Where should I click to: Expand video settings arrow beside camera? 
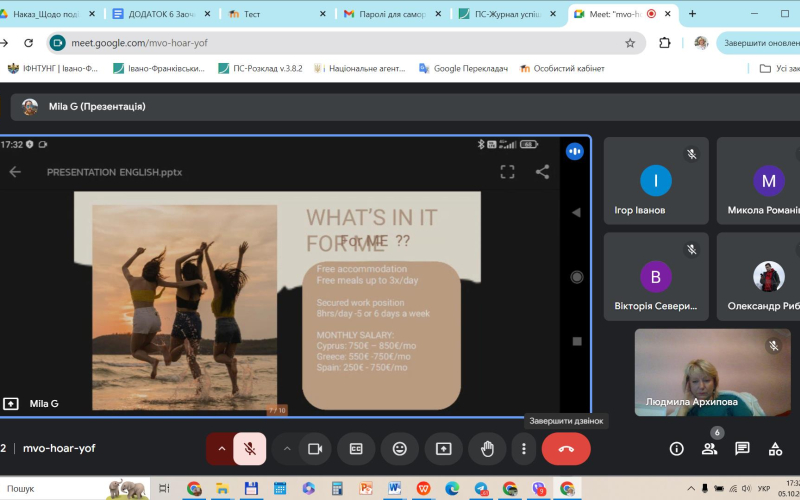point(287,448)
